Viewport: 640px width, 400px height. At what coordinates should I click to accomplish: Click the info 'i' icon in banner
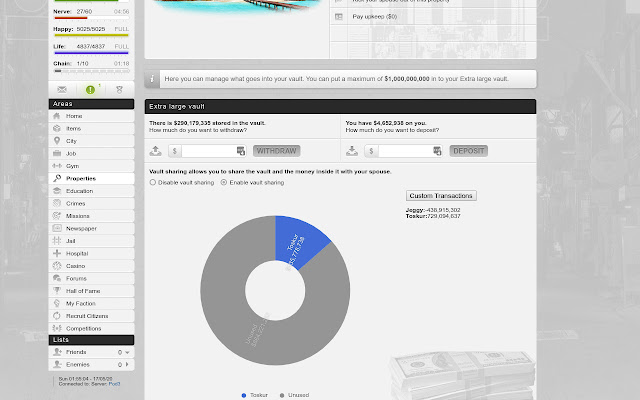[x=152, y=79]
